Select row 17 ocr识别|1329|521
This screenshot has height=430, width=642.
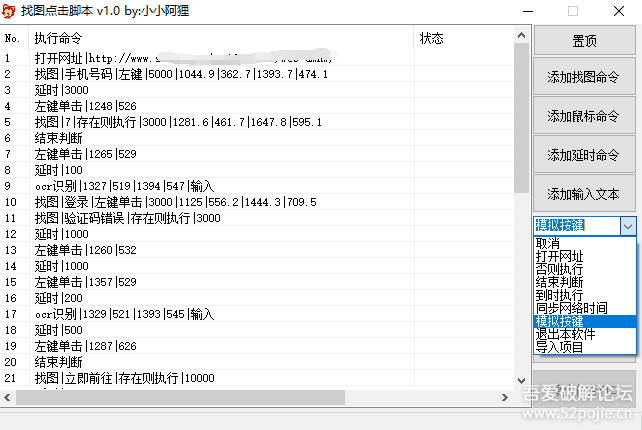pos(257,314)
